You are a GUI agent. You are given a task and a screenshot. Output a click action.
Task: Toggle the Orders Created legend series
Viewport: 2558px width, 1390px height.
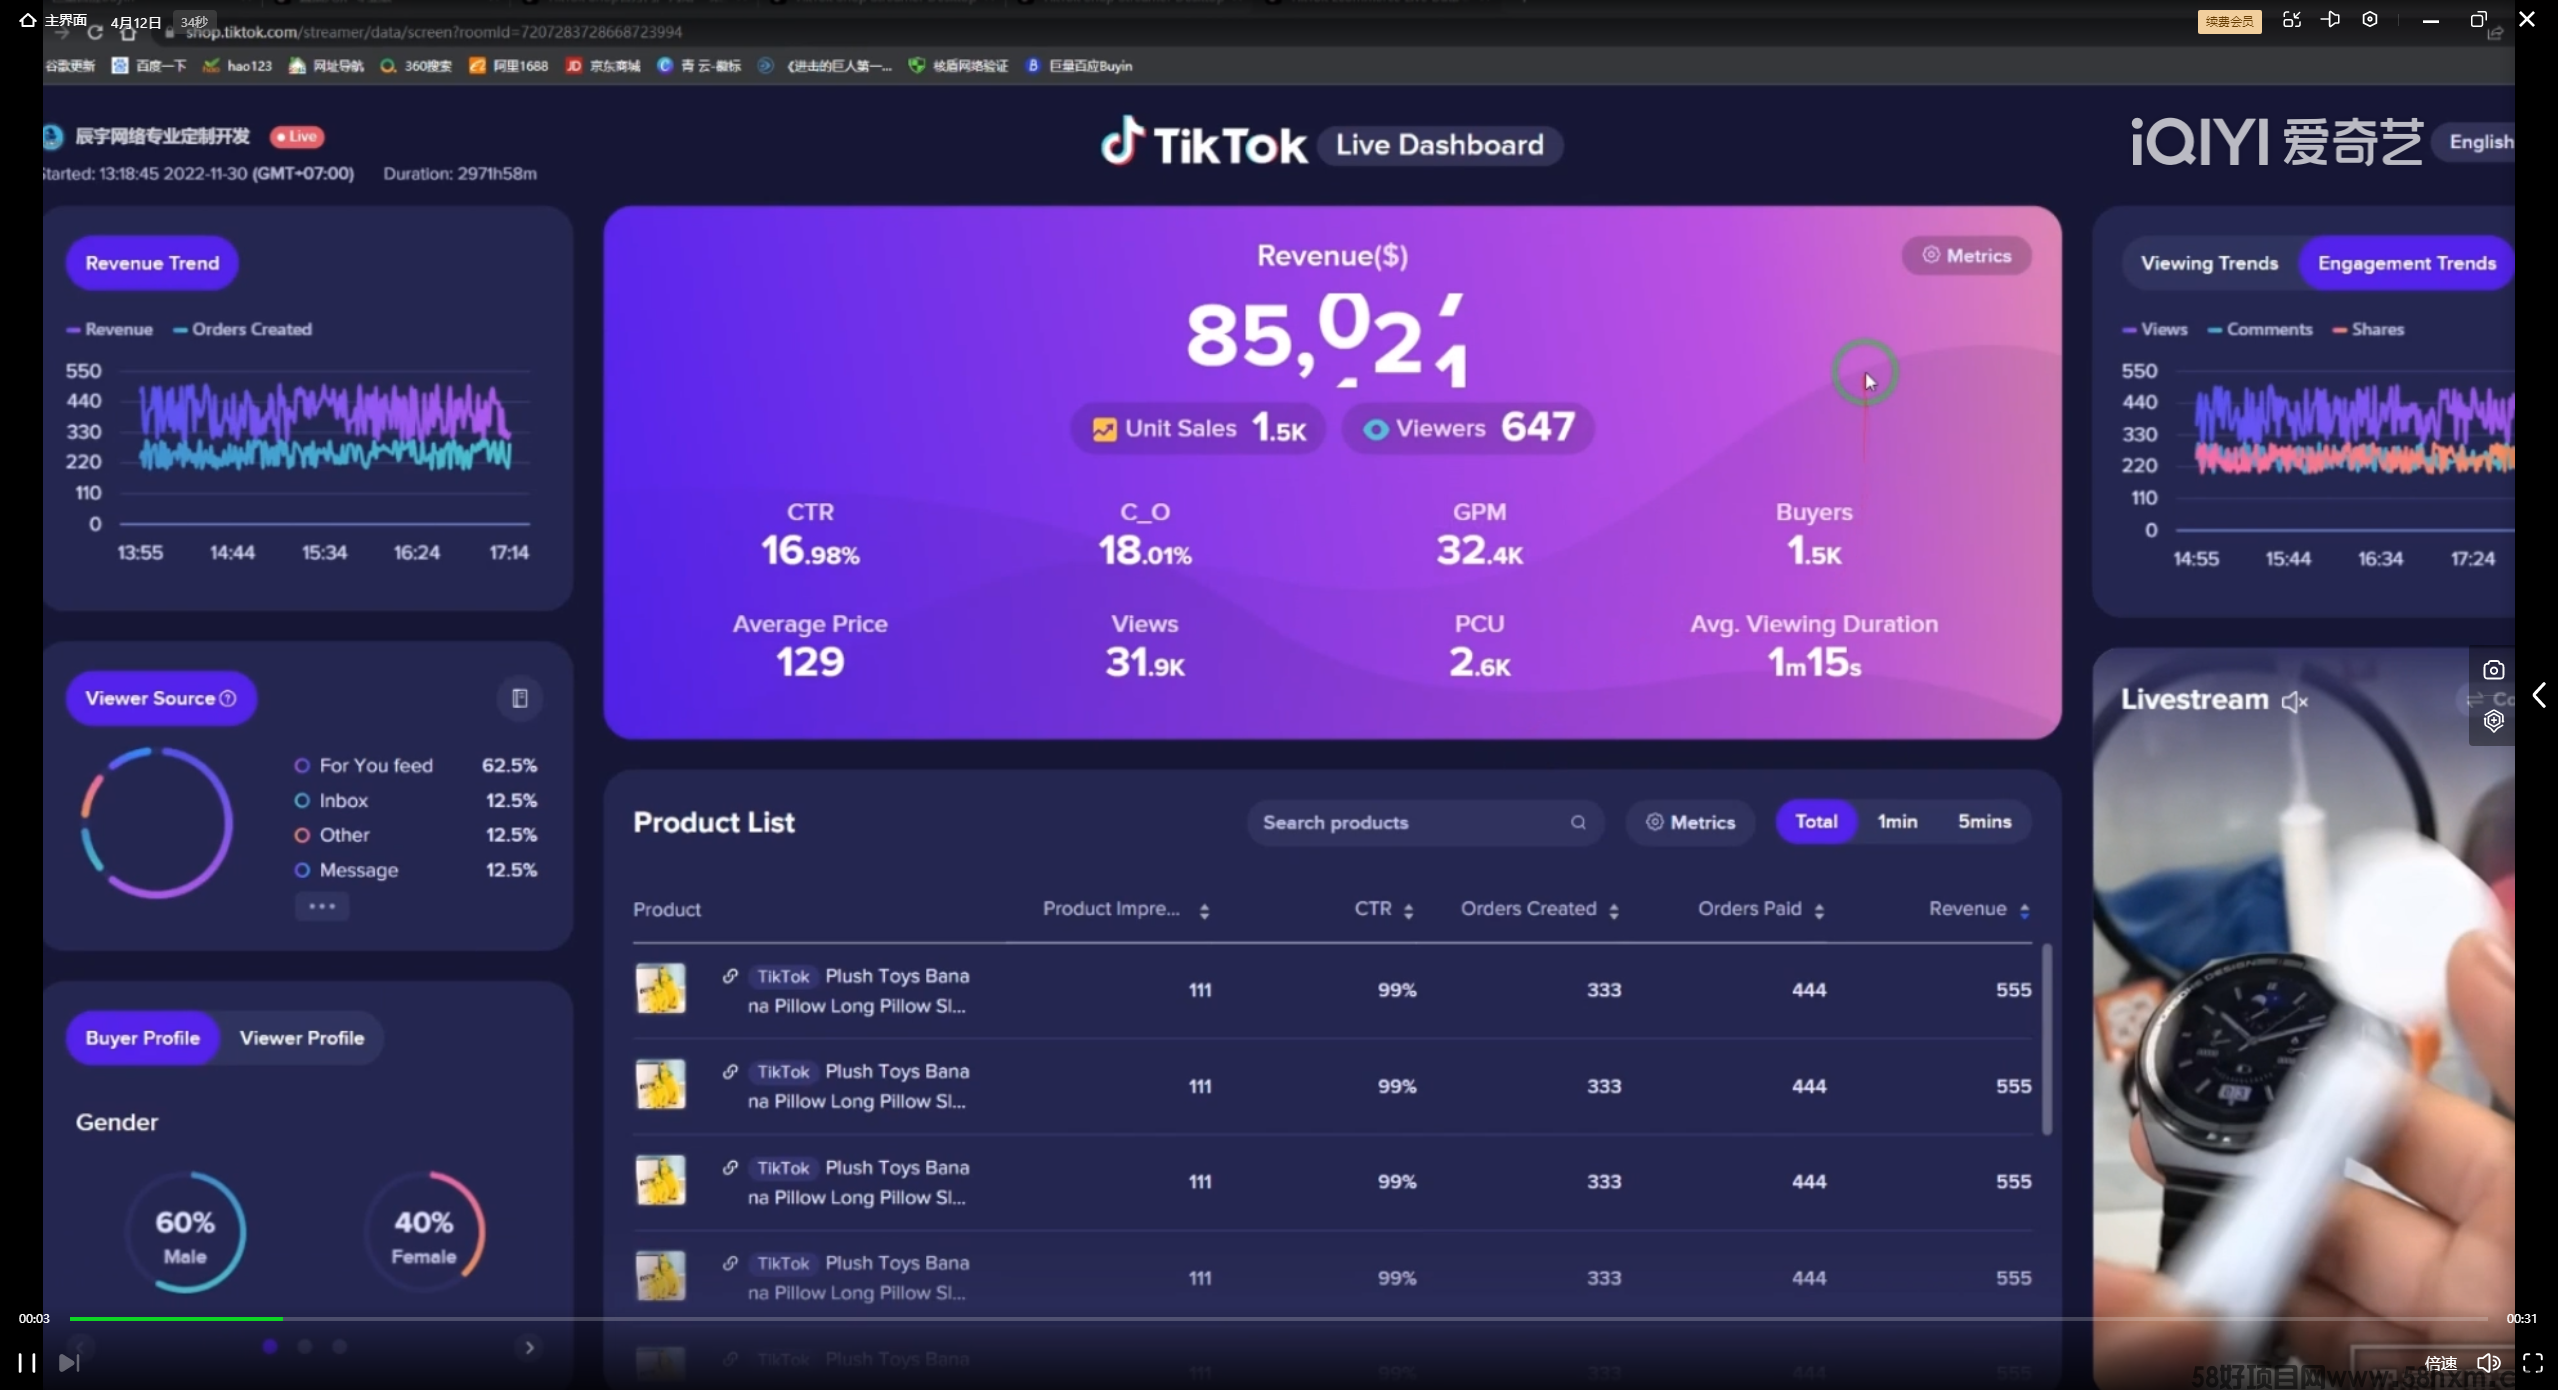(x=242, y=330)
